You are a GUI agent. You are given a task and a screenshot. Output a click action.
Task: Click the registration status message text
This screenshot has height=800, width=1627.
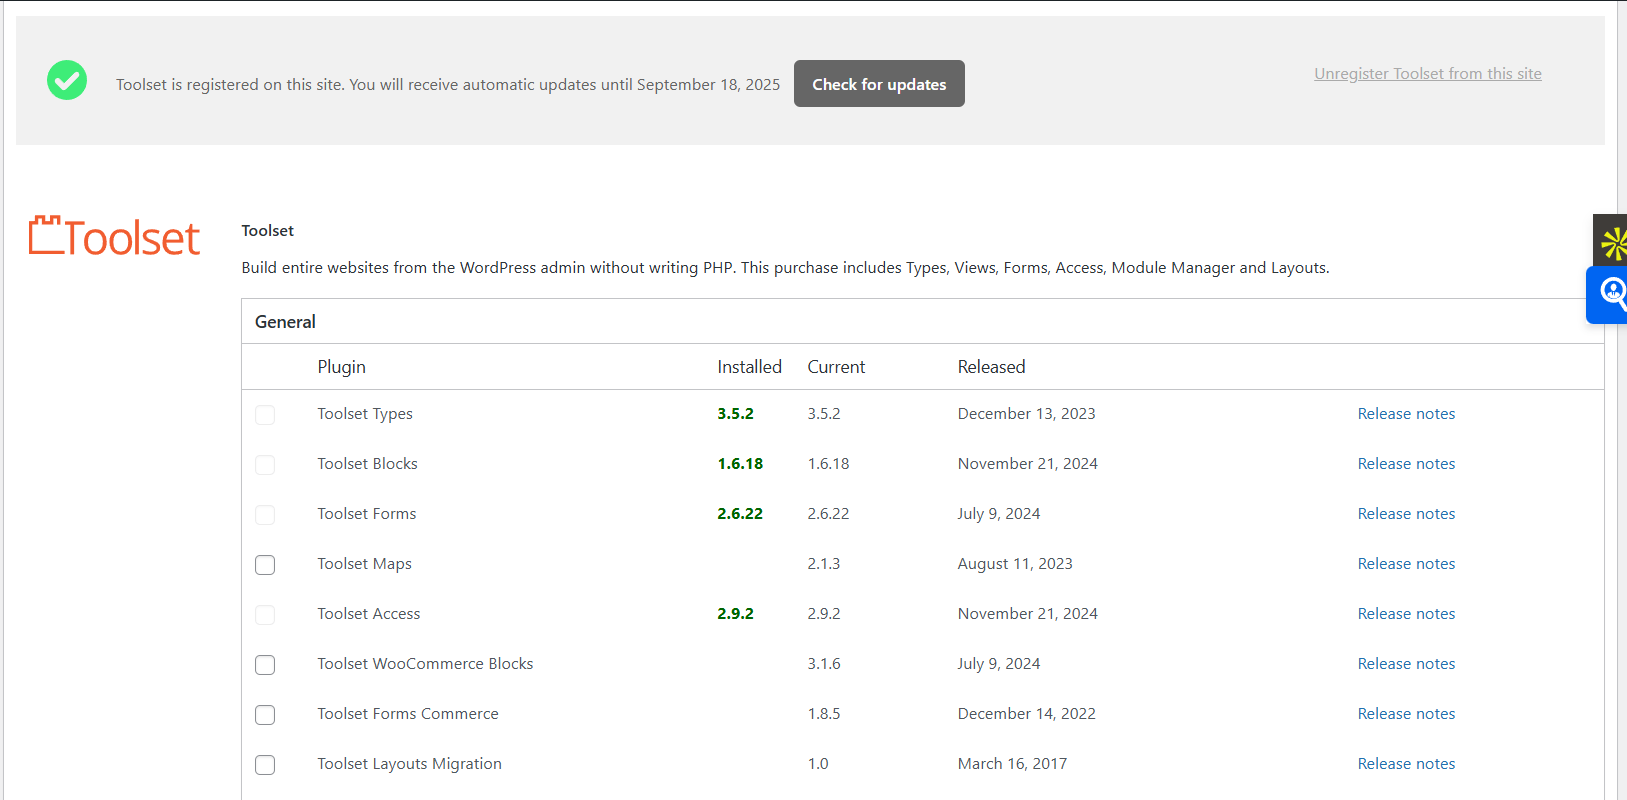click(448, 85)
